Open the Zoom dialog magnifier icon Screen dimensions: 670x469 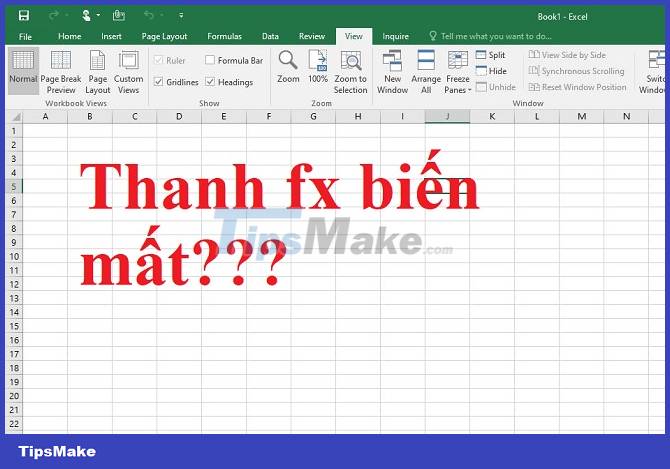click(288, 61)
